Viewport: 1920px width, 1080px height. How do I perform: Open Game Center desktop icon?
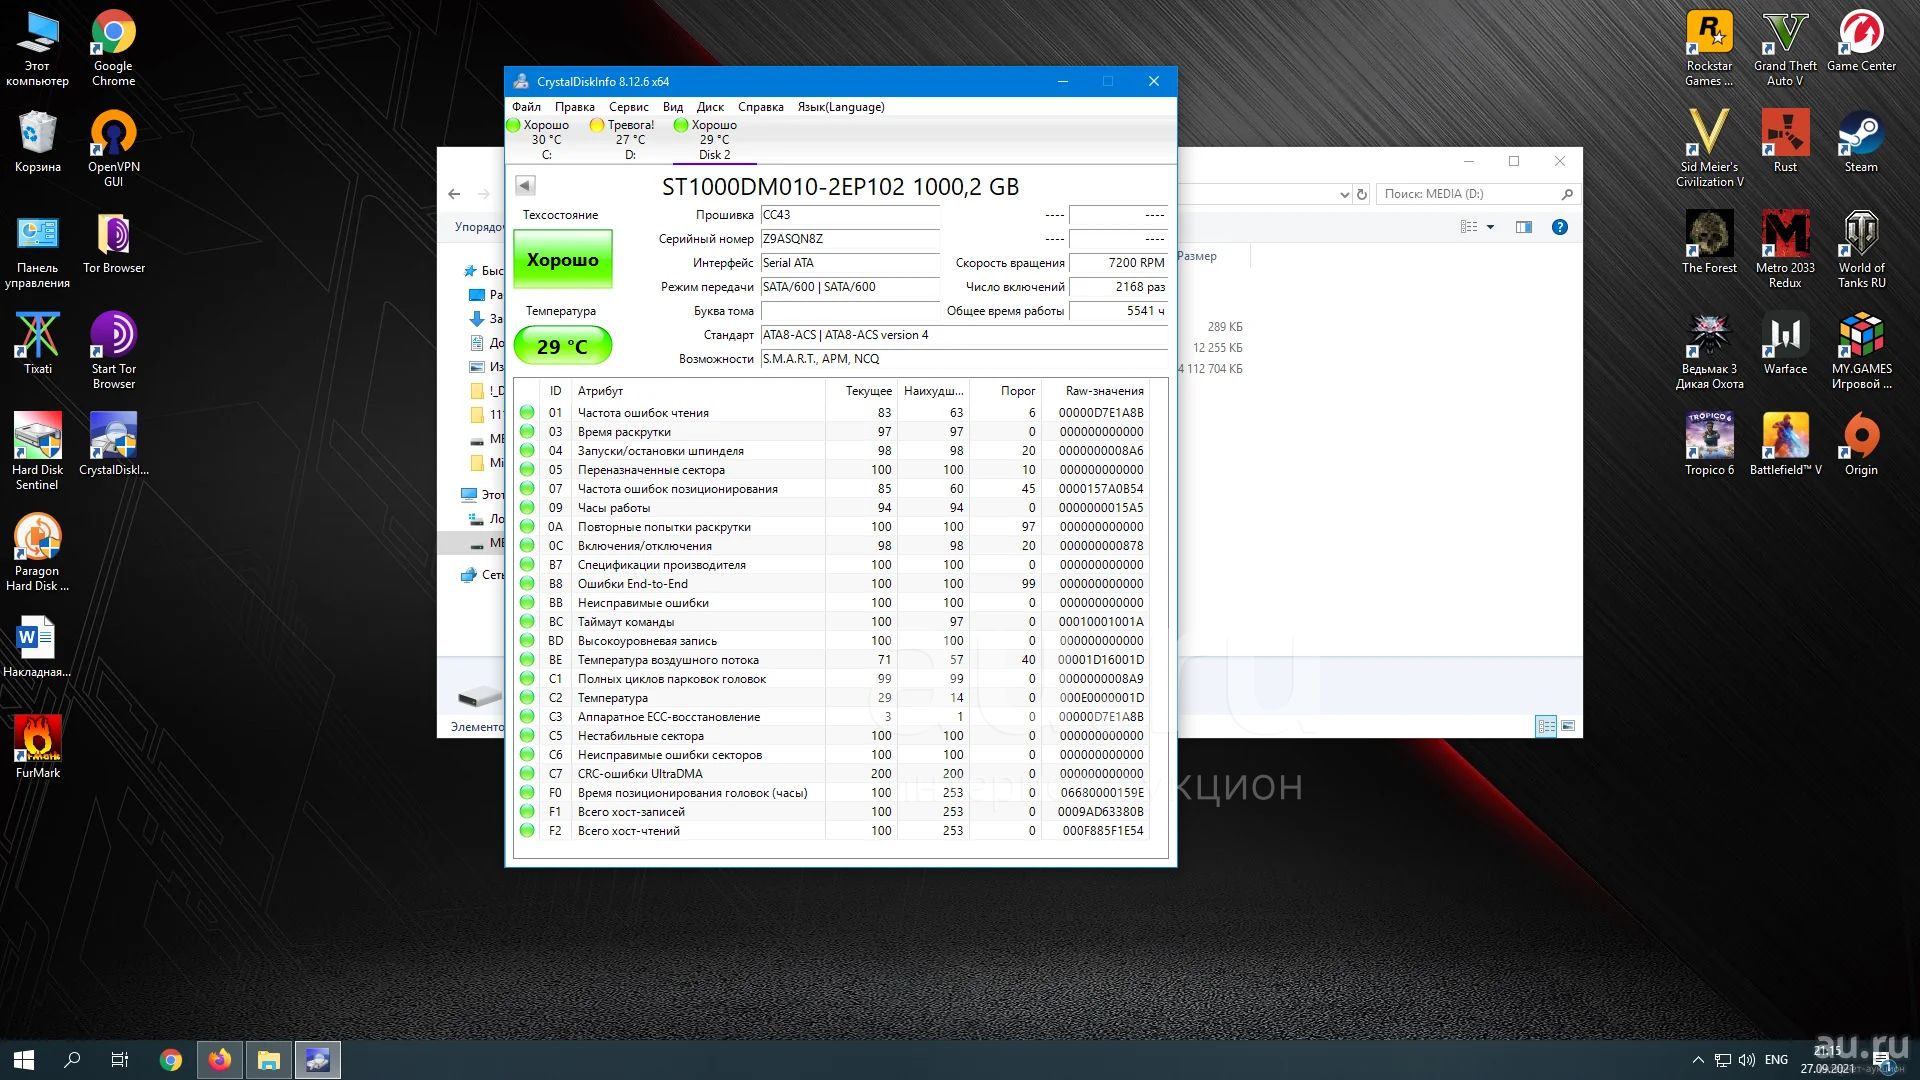coord(1861,41)
